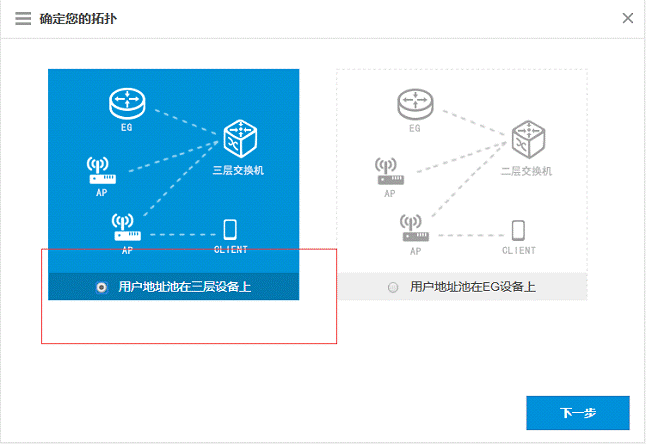This screenshot has height=444, width=646.
Task: Click the lower AP icon in gray topology
Action: click(x=414, y=228)
